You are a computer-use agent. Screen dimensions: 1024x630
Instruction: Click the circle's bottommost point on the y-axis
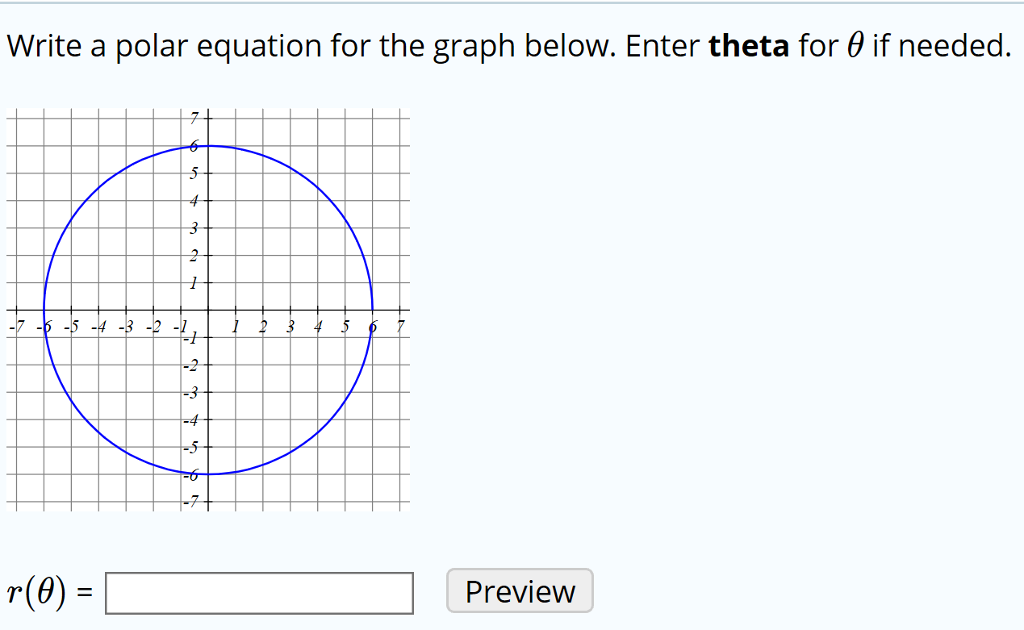(208, 474)
